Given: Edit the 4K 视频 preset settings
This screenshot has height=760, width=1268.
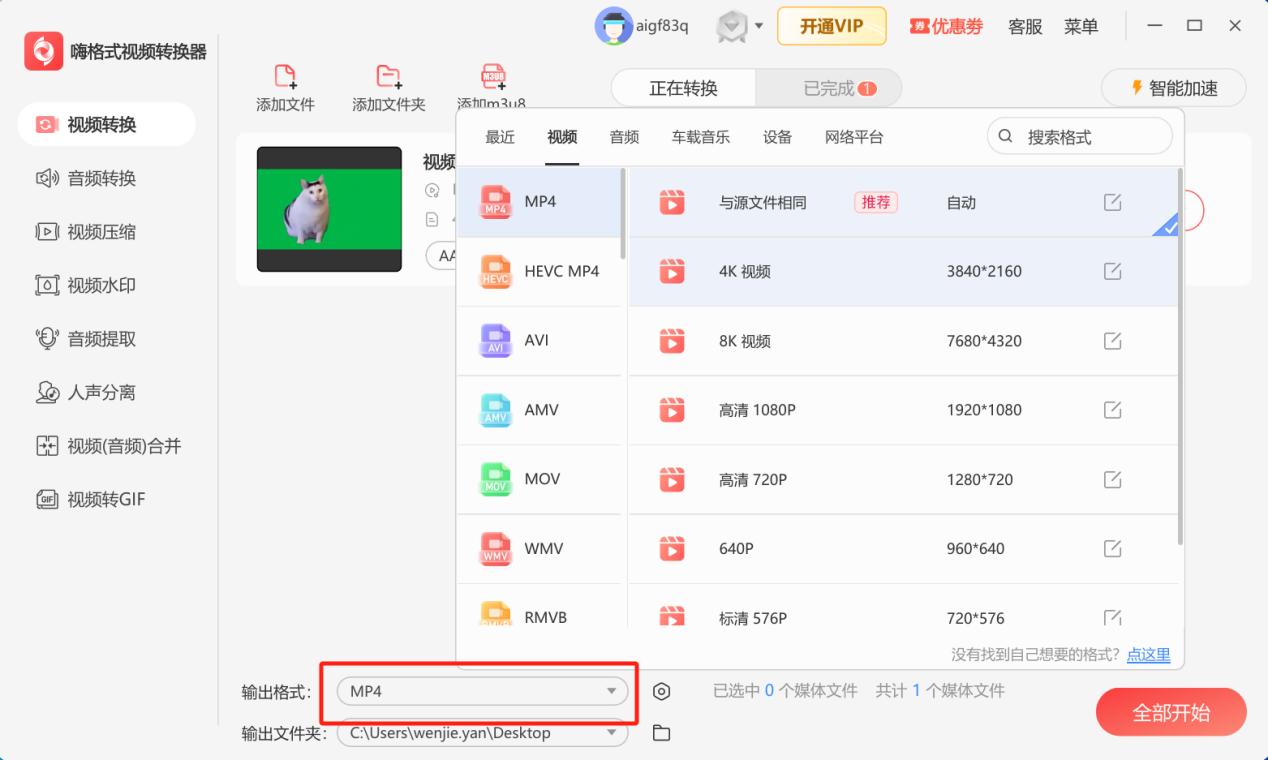Looking at the screenshot, I should point(1113,271).
